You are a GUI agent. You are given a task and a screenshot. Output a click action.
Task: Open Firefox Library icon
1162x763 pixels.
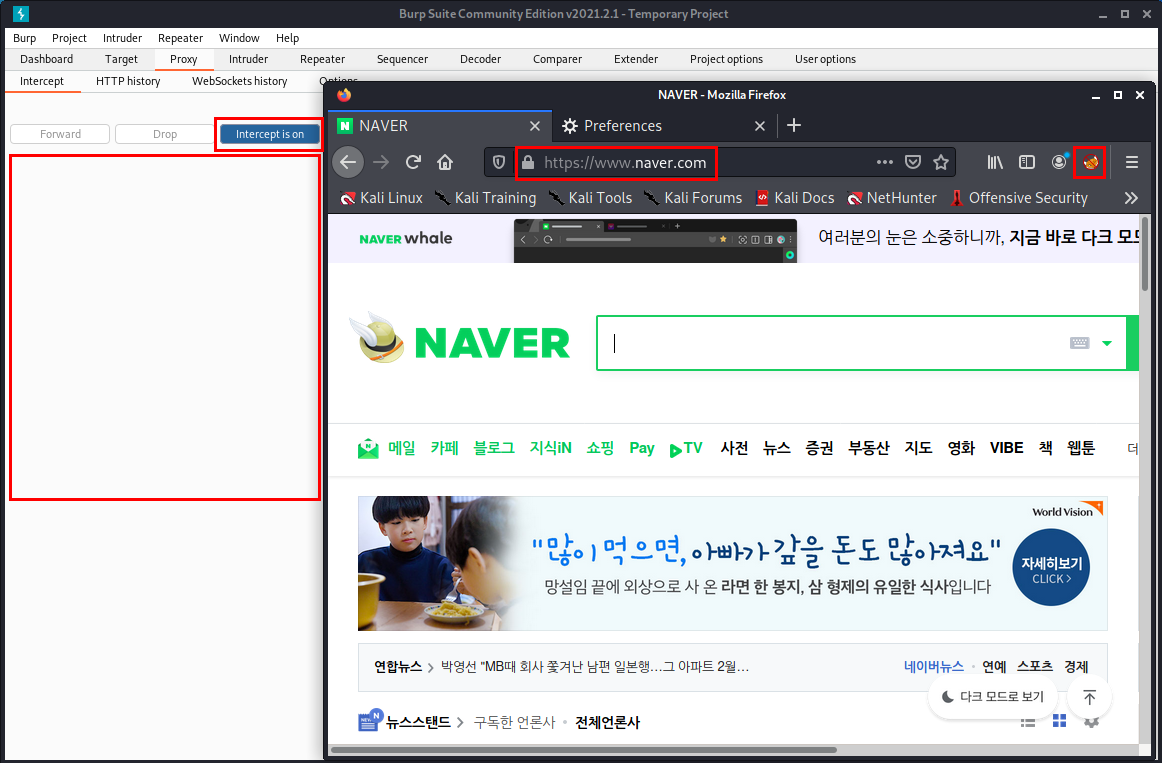click(x=995, y=162)
